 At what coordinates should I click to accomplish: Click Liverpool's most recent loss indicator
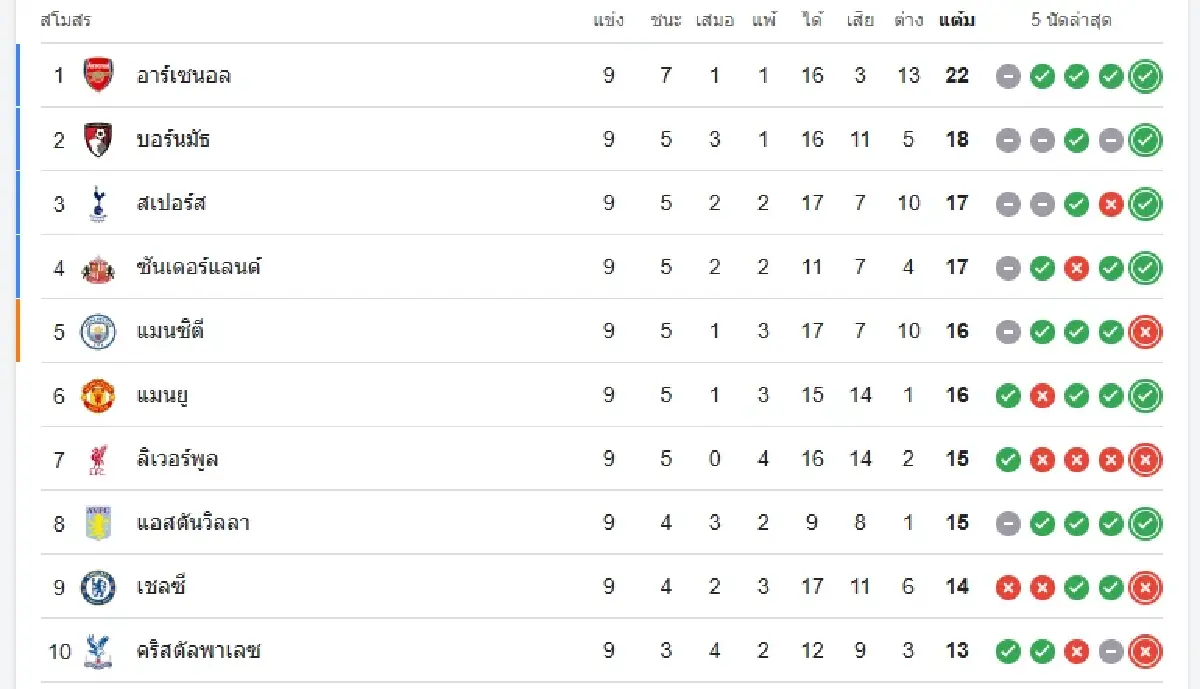1145,460
